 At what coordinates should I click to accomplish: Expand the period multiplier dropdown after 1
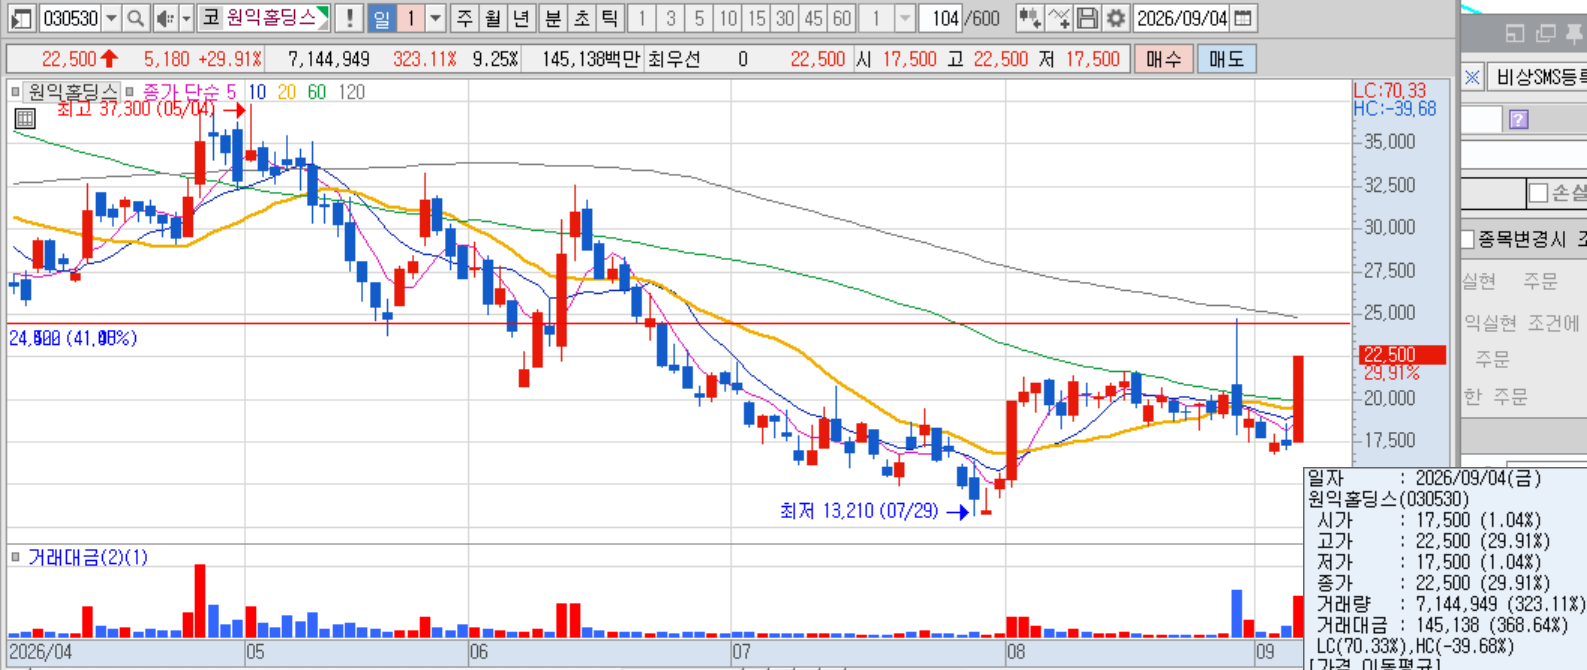pos(436,18)
